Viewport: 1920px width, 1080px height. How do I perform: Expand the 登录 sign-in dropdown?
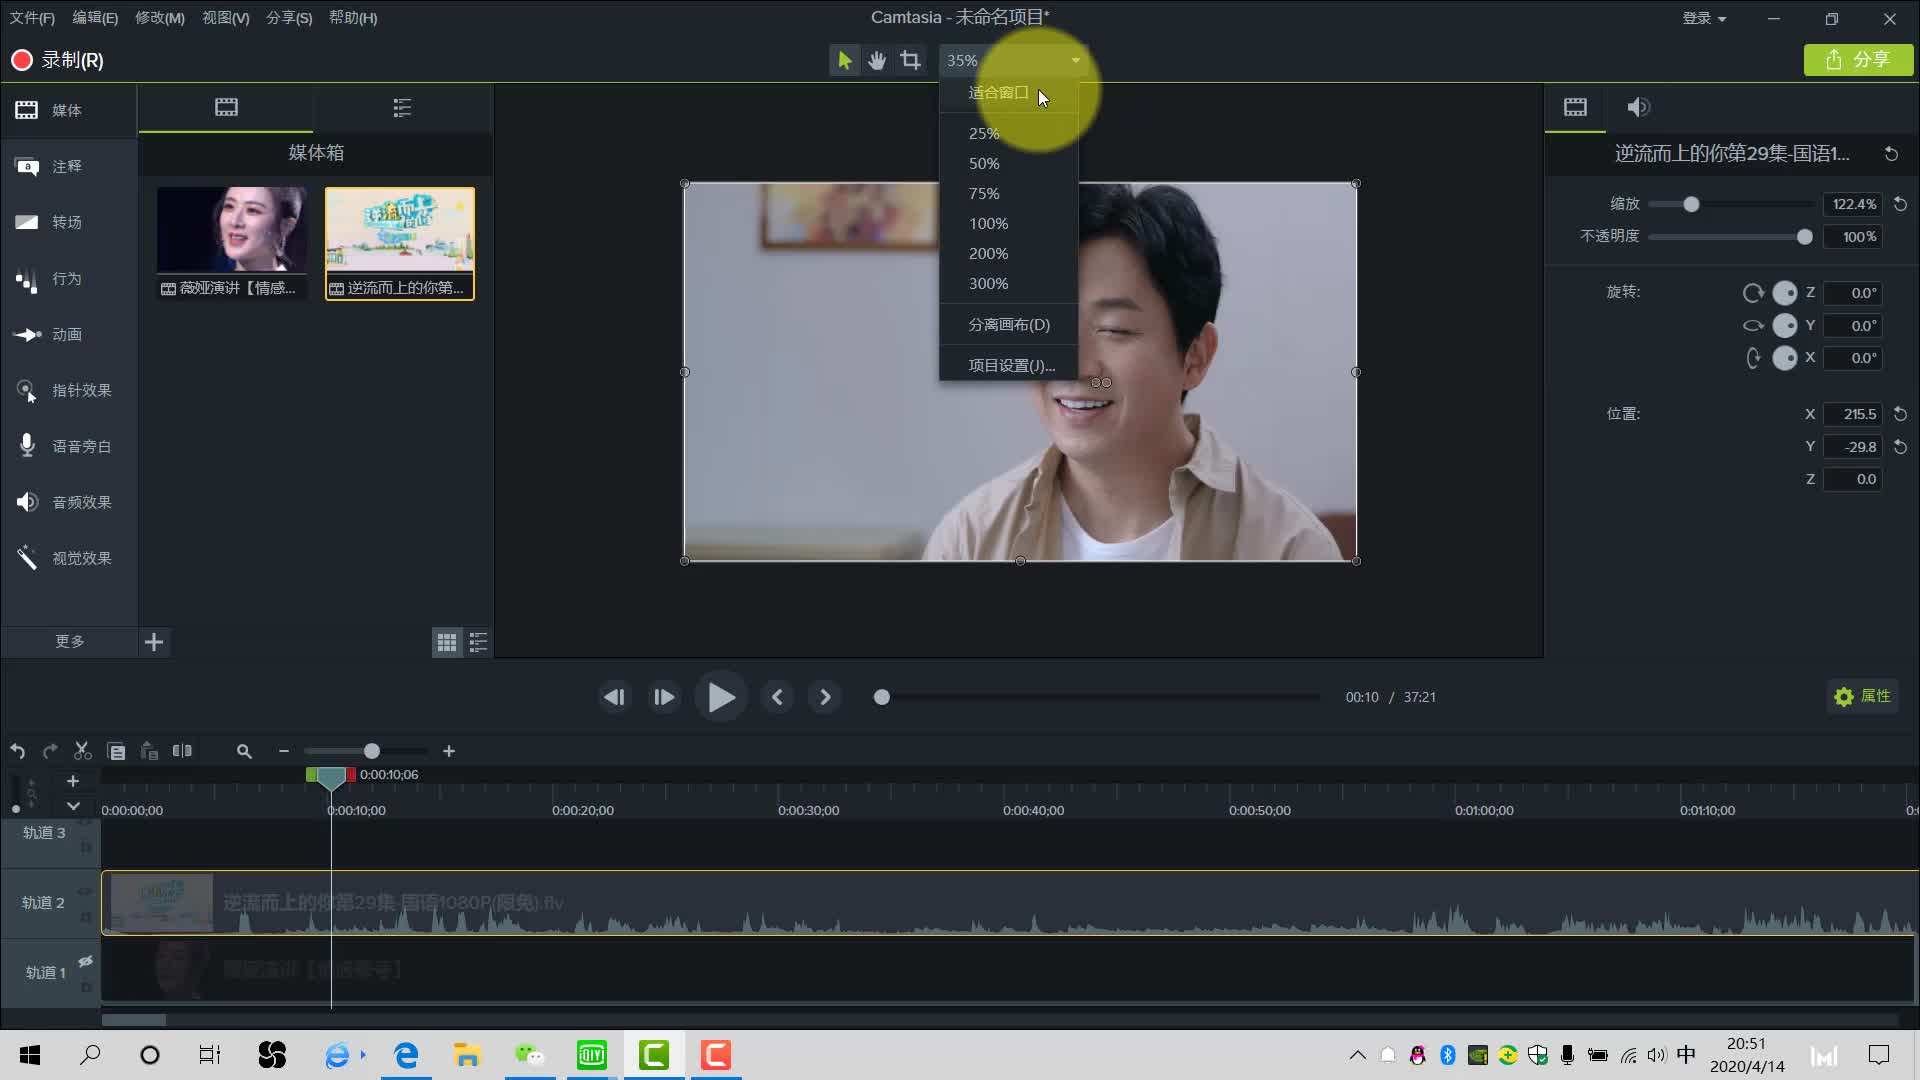(1704, 18)
